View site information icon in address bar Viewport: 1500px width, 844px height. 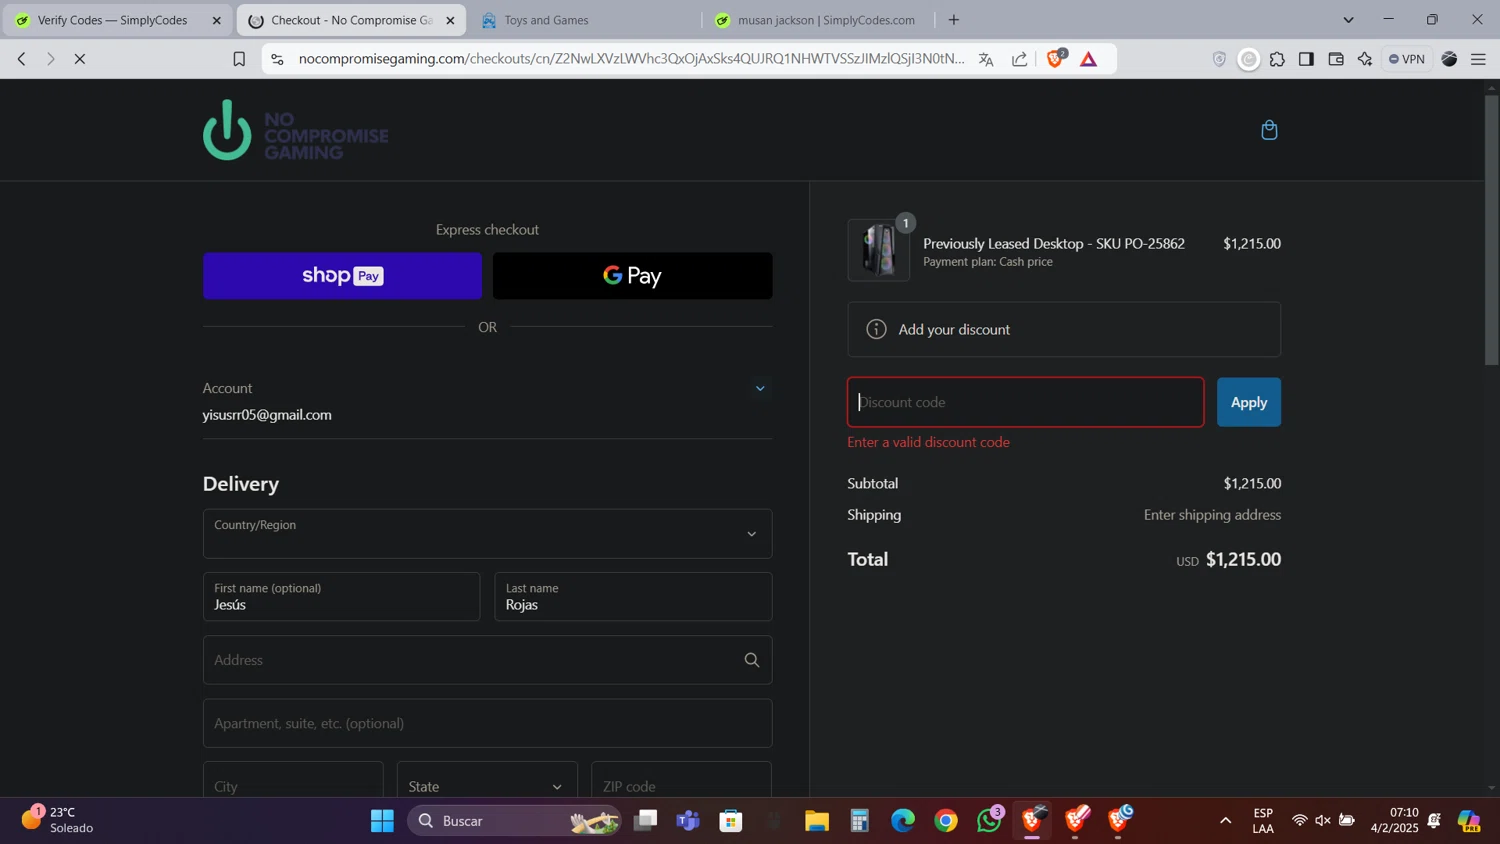278,59
